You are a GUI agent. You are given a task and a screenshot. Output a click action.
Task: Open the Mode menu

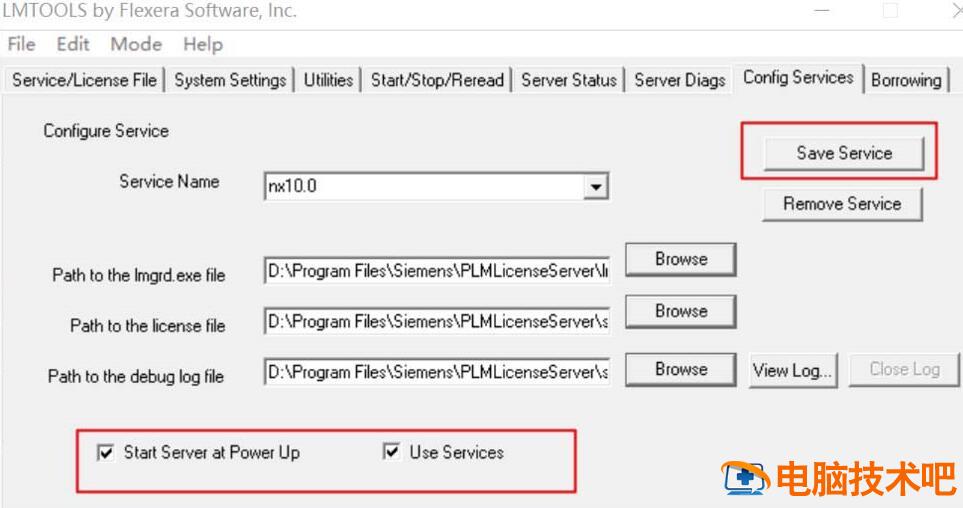[136, 44]
